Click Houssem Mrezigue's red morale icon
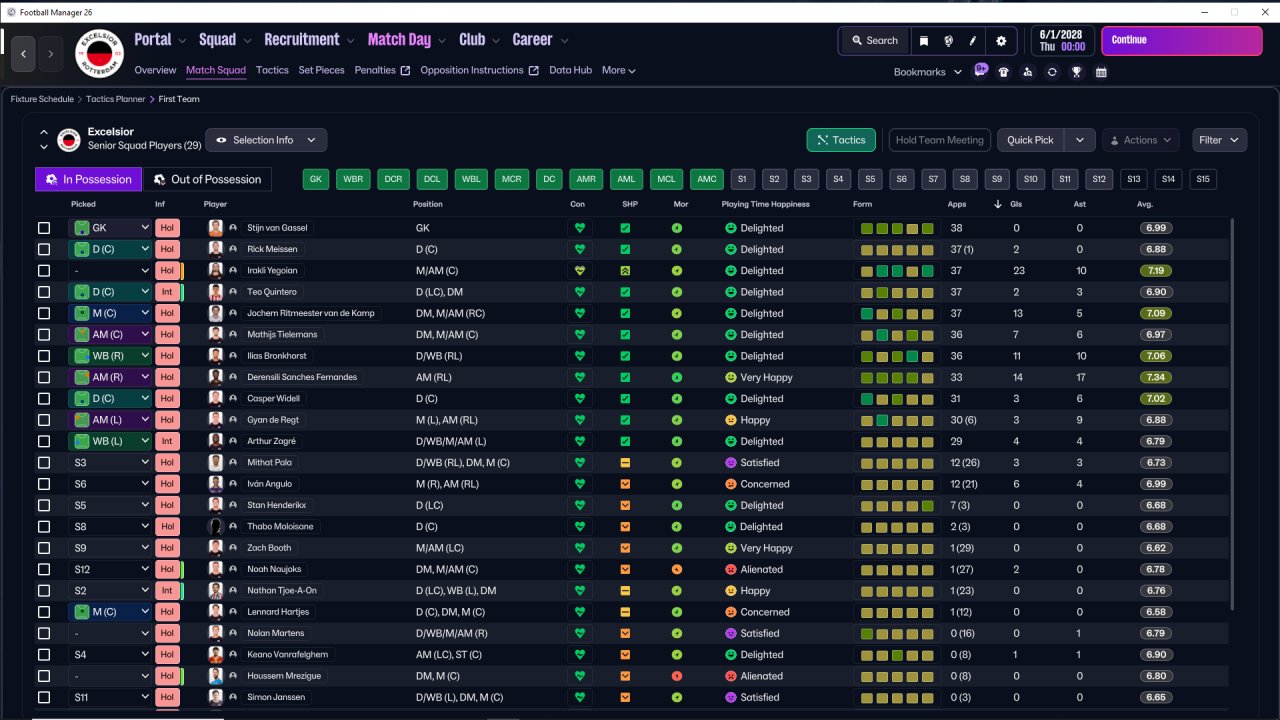The width and height of the screenshot is (1280, 720). (677, 676)
